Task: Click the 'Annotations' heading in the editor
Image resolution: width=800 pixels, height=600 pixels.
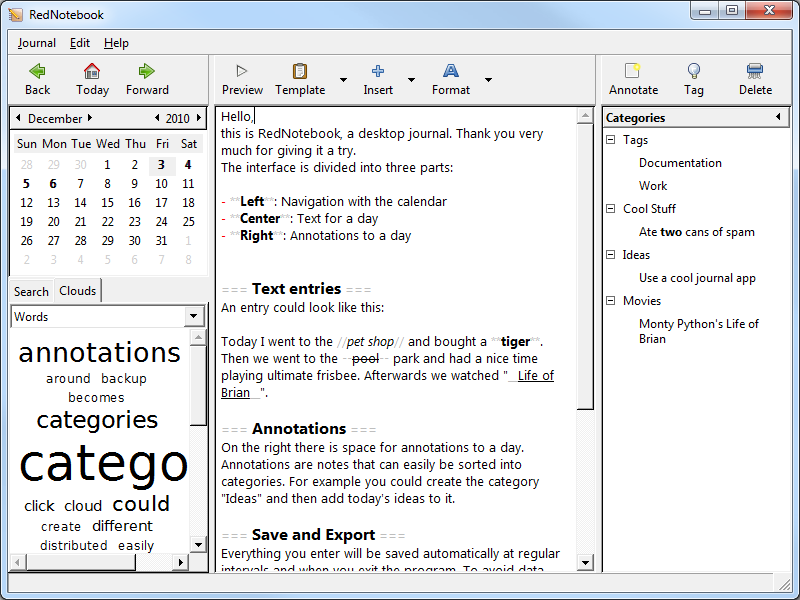Action: coord(299,429)
